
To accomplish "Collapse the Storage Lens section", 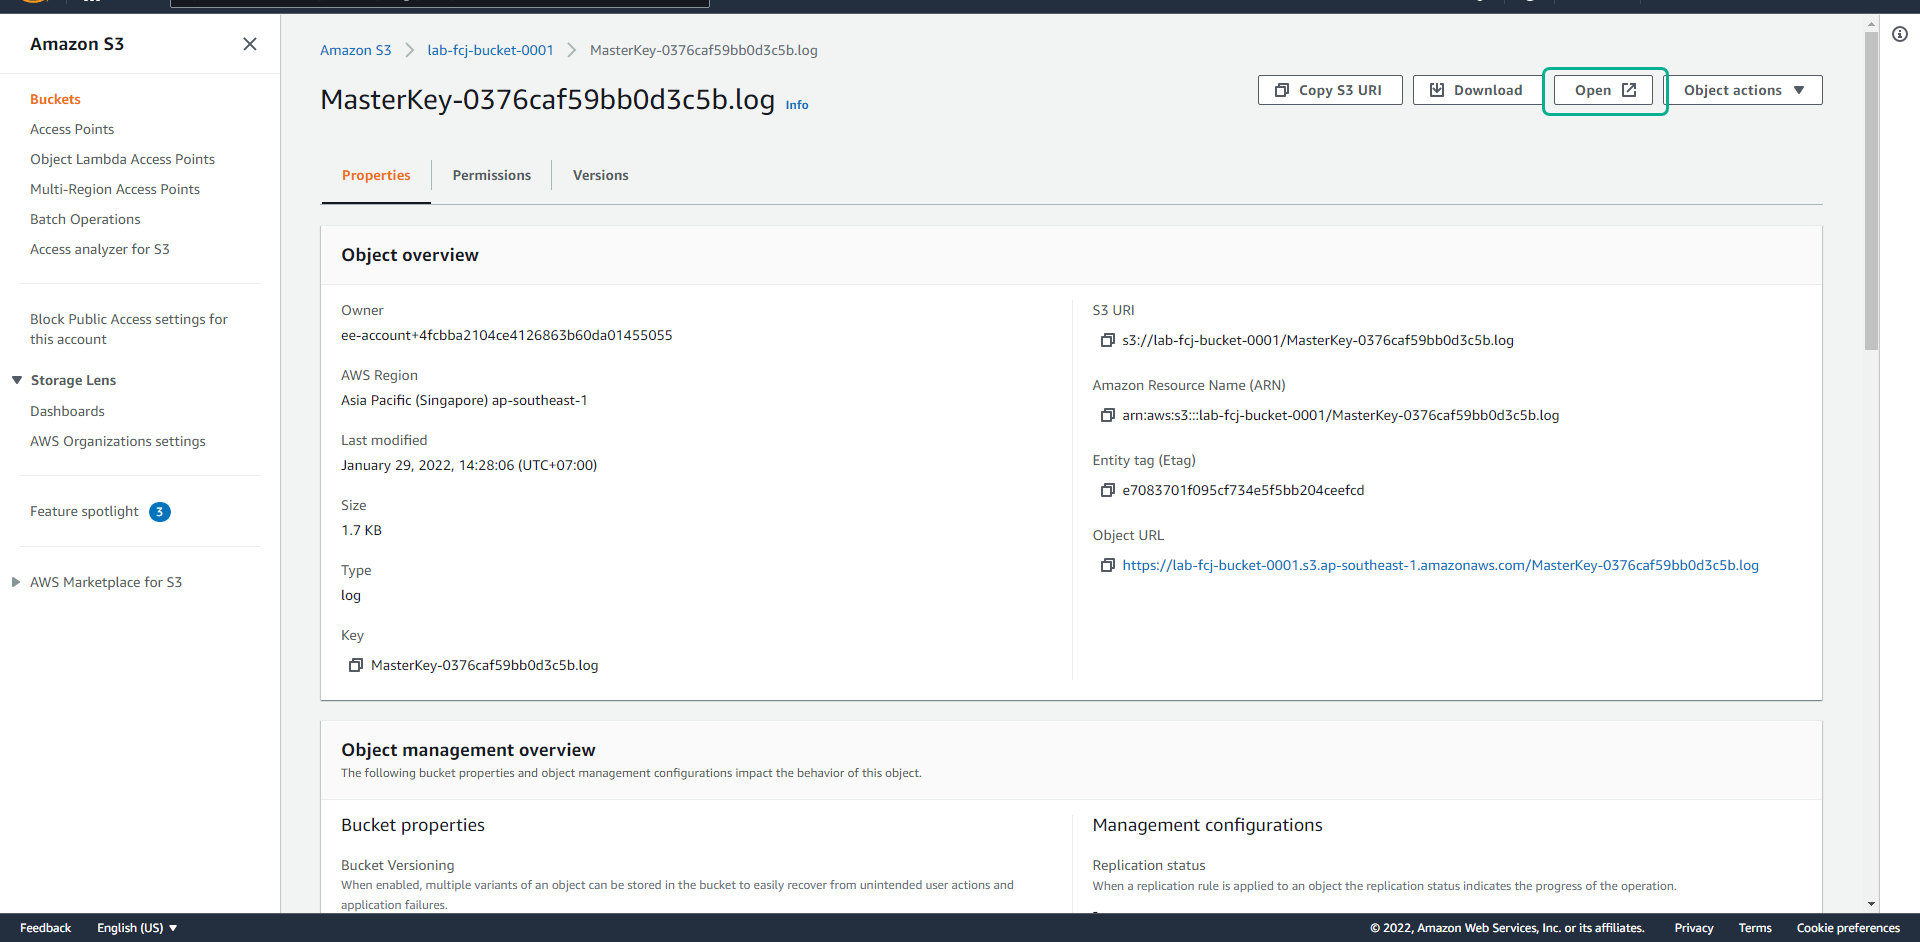I will (15, 380).
